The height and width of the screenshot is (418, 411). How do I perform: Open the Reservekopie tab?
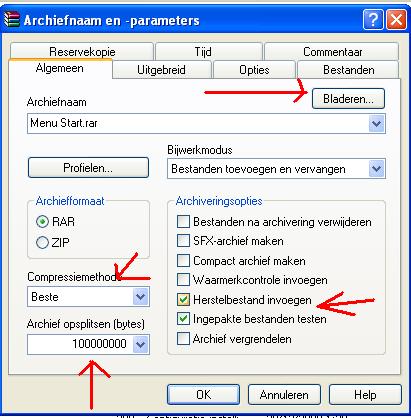point(82,51)
